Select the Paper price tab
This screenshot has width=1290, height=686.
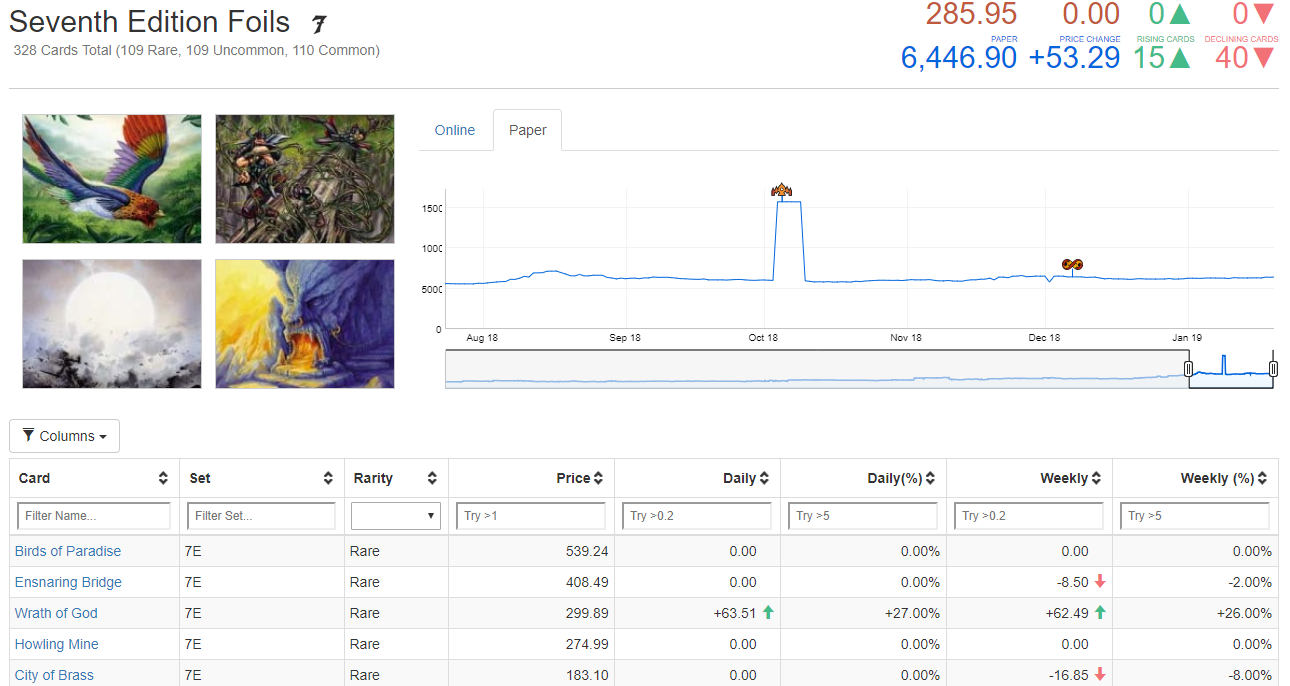tap(527, 130)
